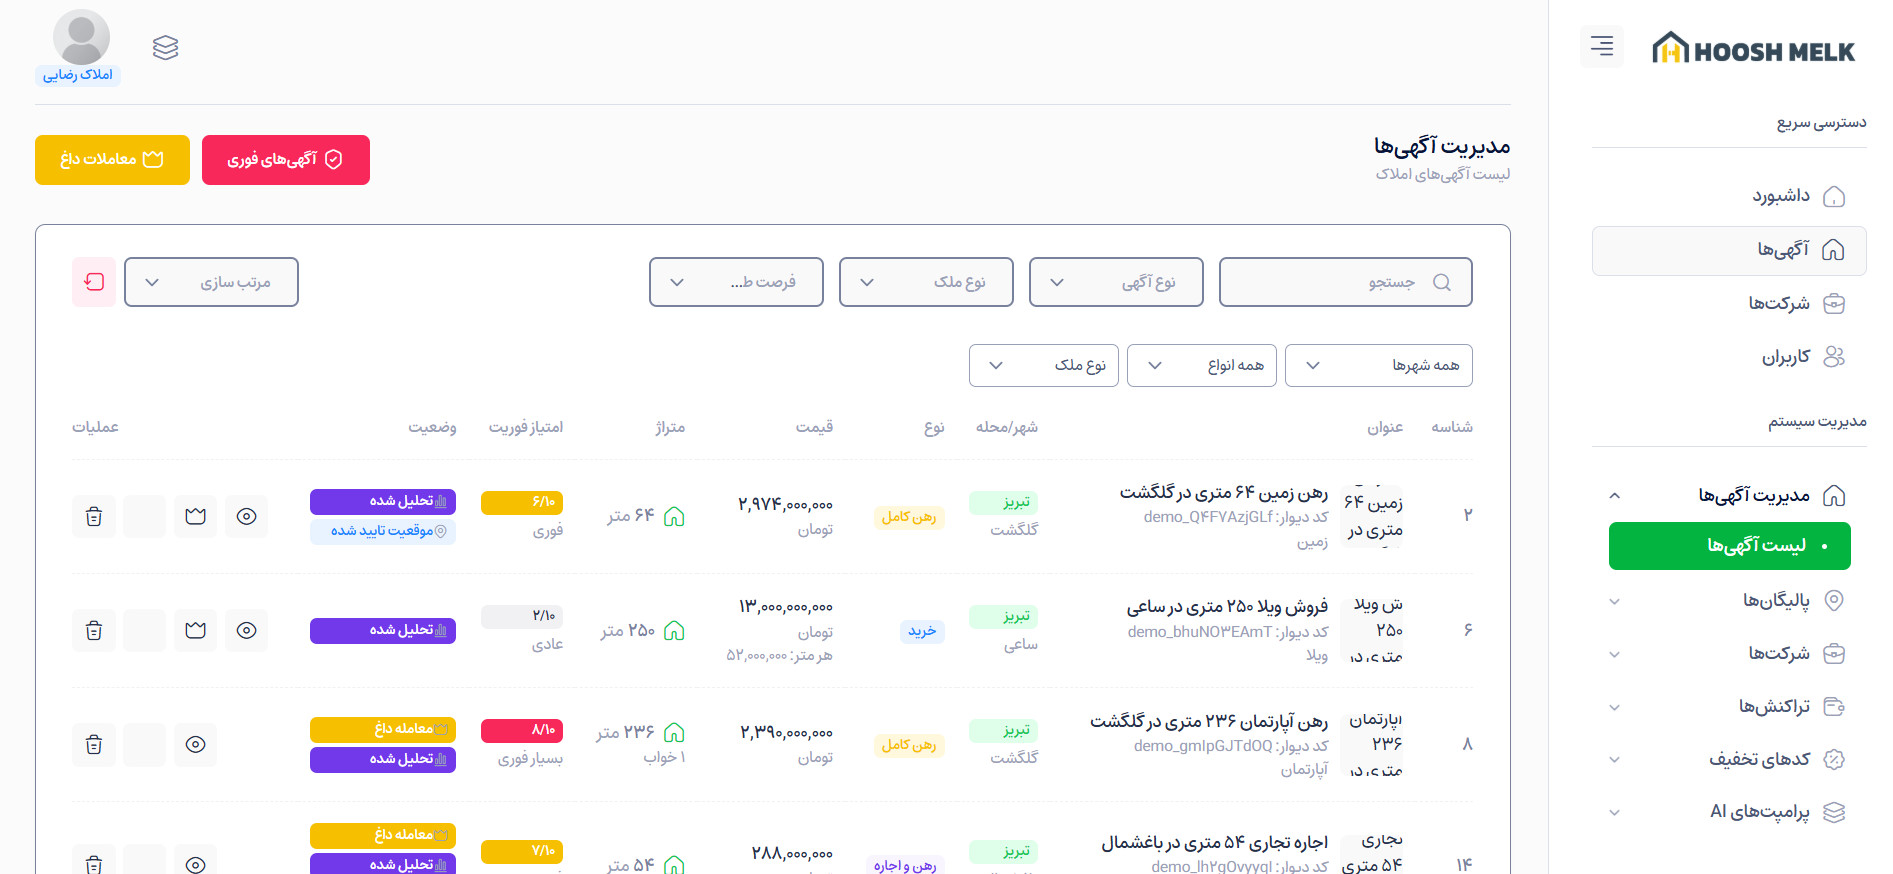Click the خرید type tag in row 6
The width and height of the screenshot is (1893, 874).
pos(922,631)
